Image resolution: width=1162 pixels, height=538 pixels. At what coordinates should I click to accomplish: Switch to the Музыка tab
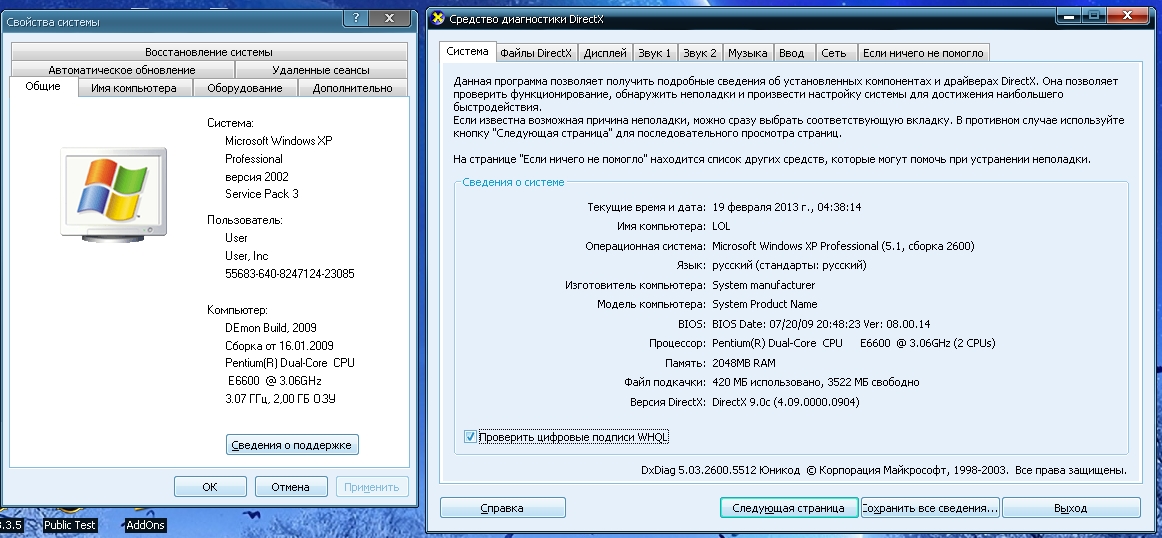point(747,53)
